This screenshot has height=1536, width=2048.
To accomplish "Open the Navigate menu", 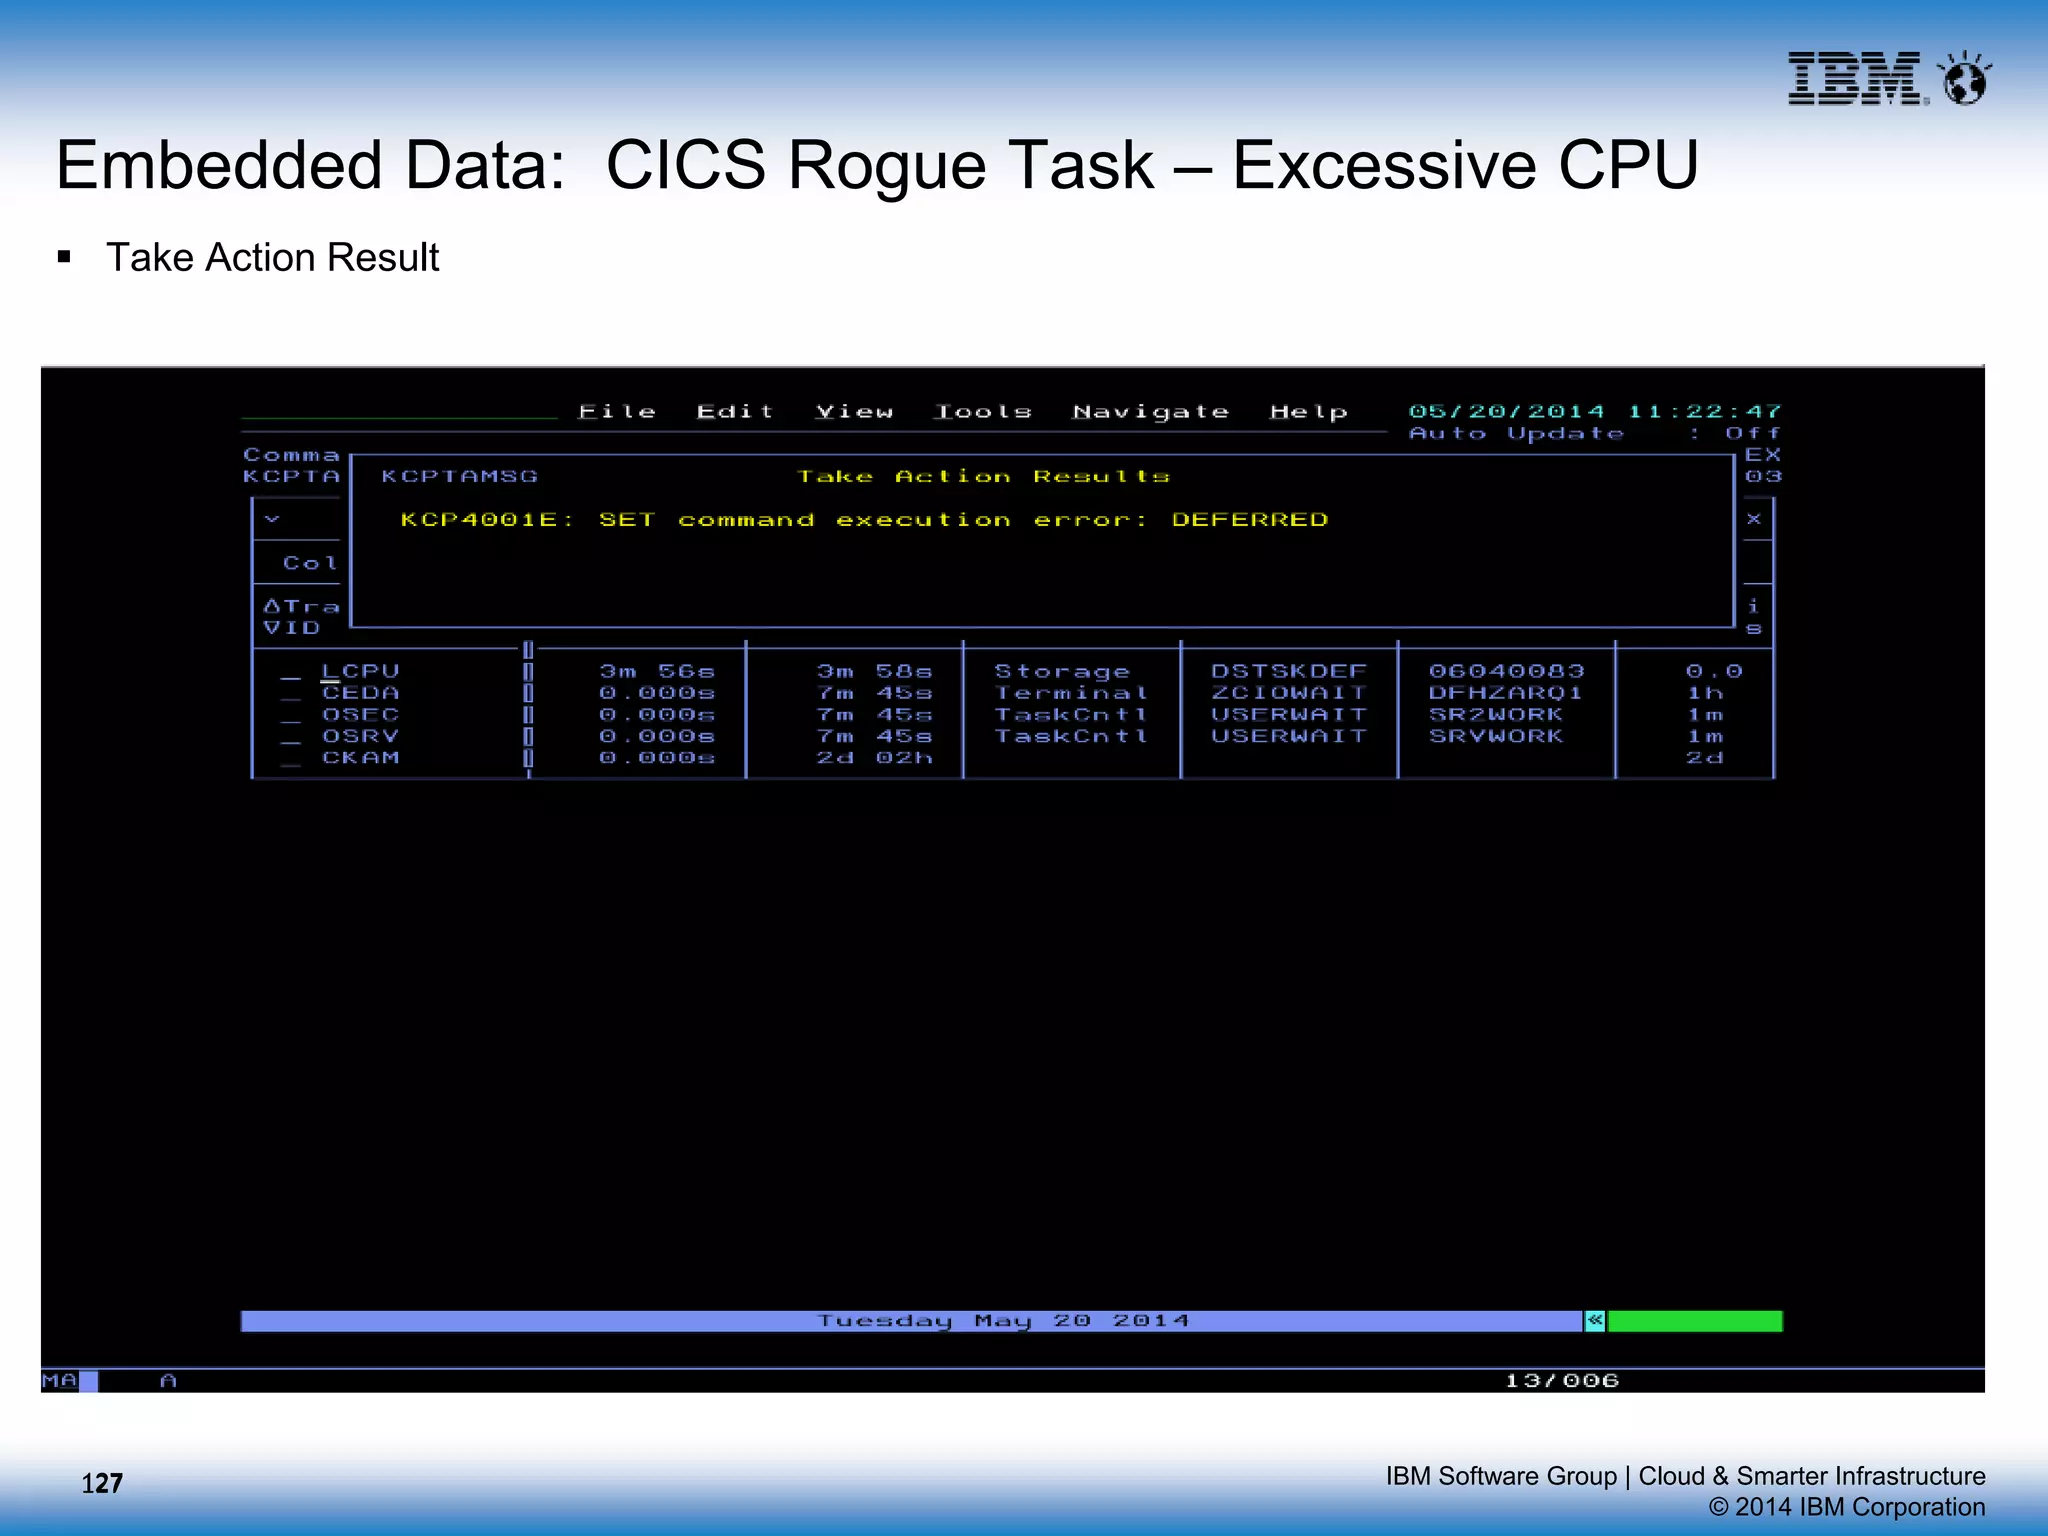I will (x=1150, y=412).
